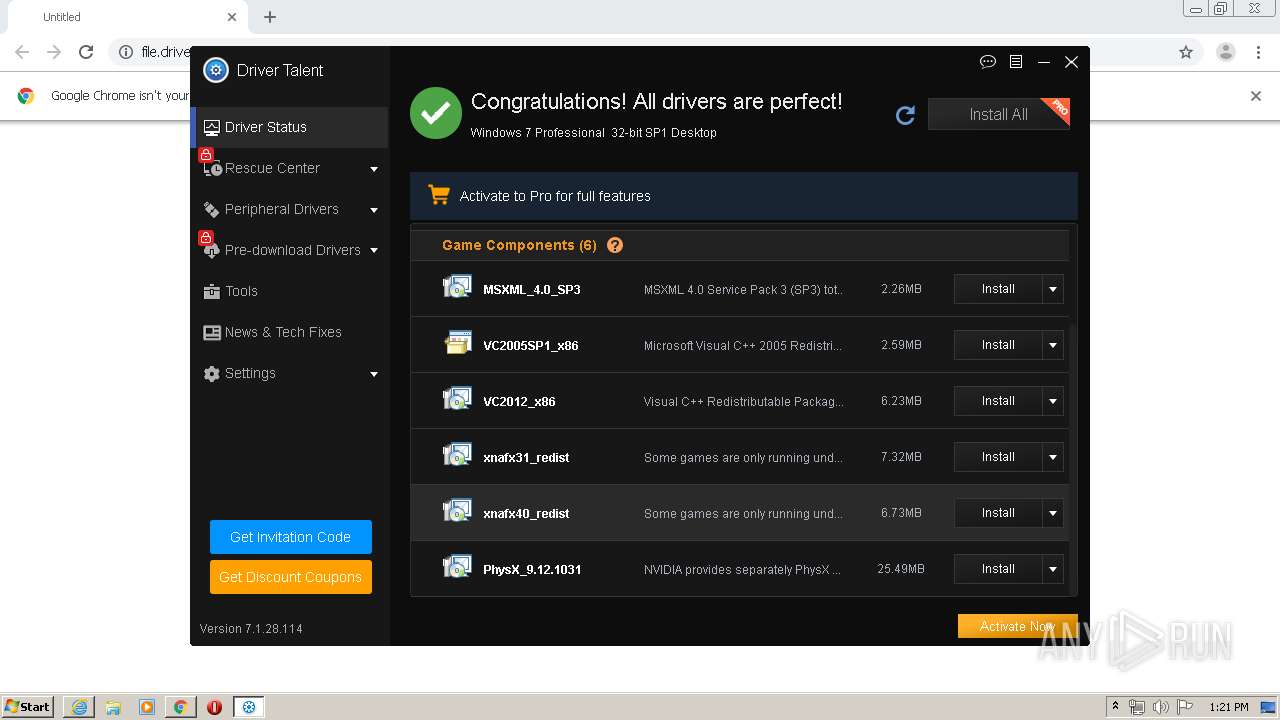The image size is (1280, 720).
Task: Click the Settings gear icon in sidebar
Action: tap(212, 373)
